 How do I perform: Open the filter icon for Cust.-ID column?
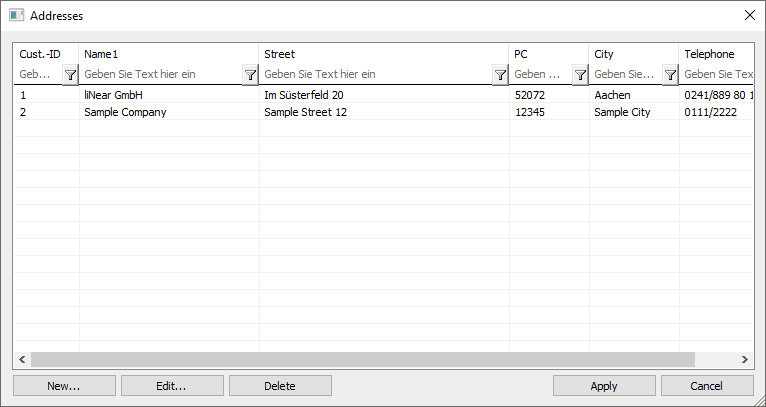tap(70, 75)
